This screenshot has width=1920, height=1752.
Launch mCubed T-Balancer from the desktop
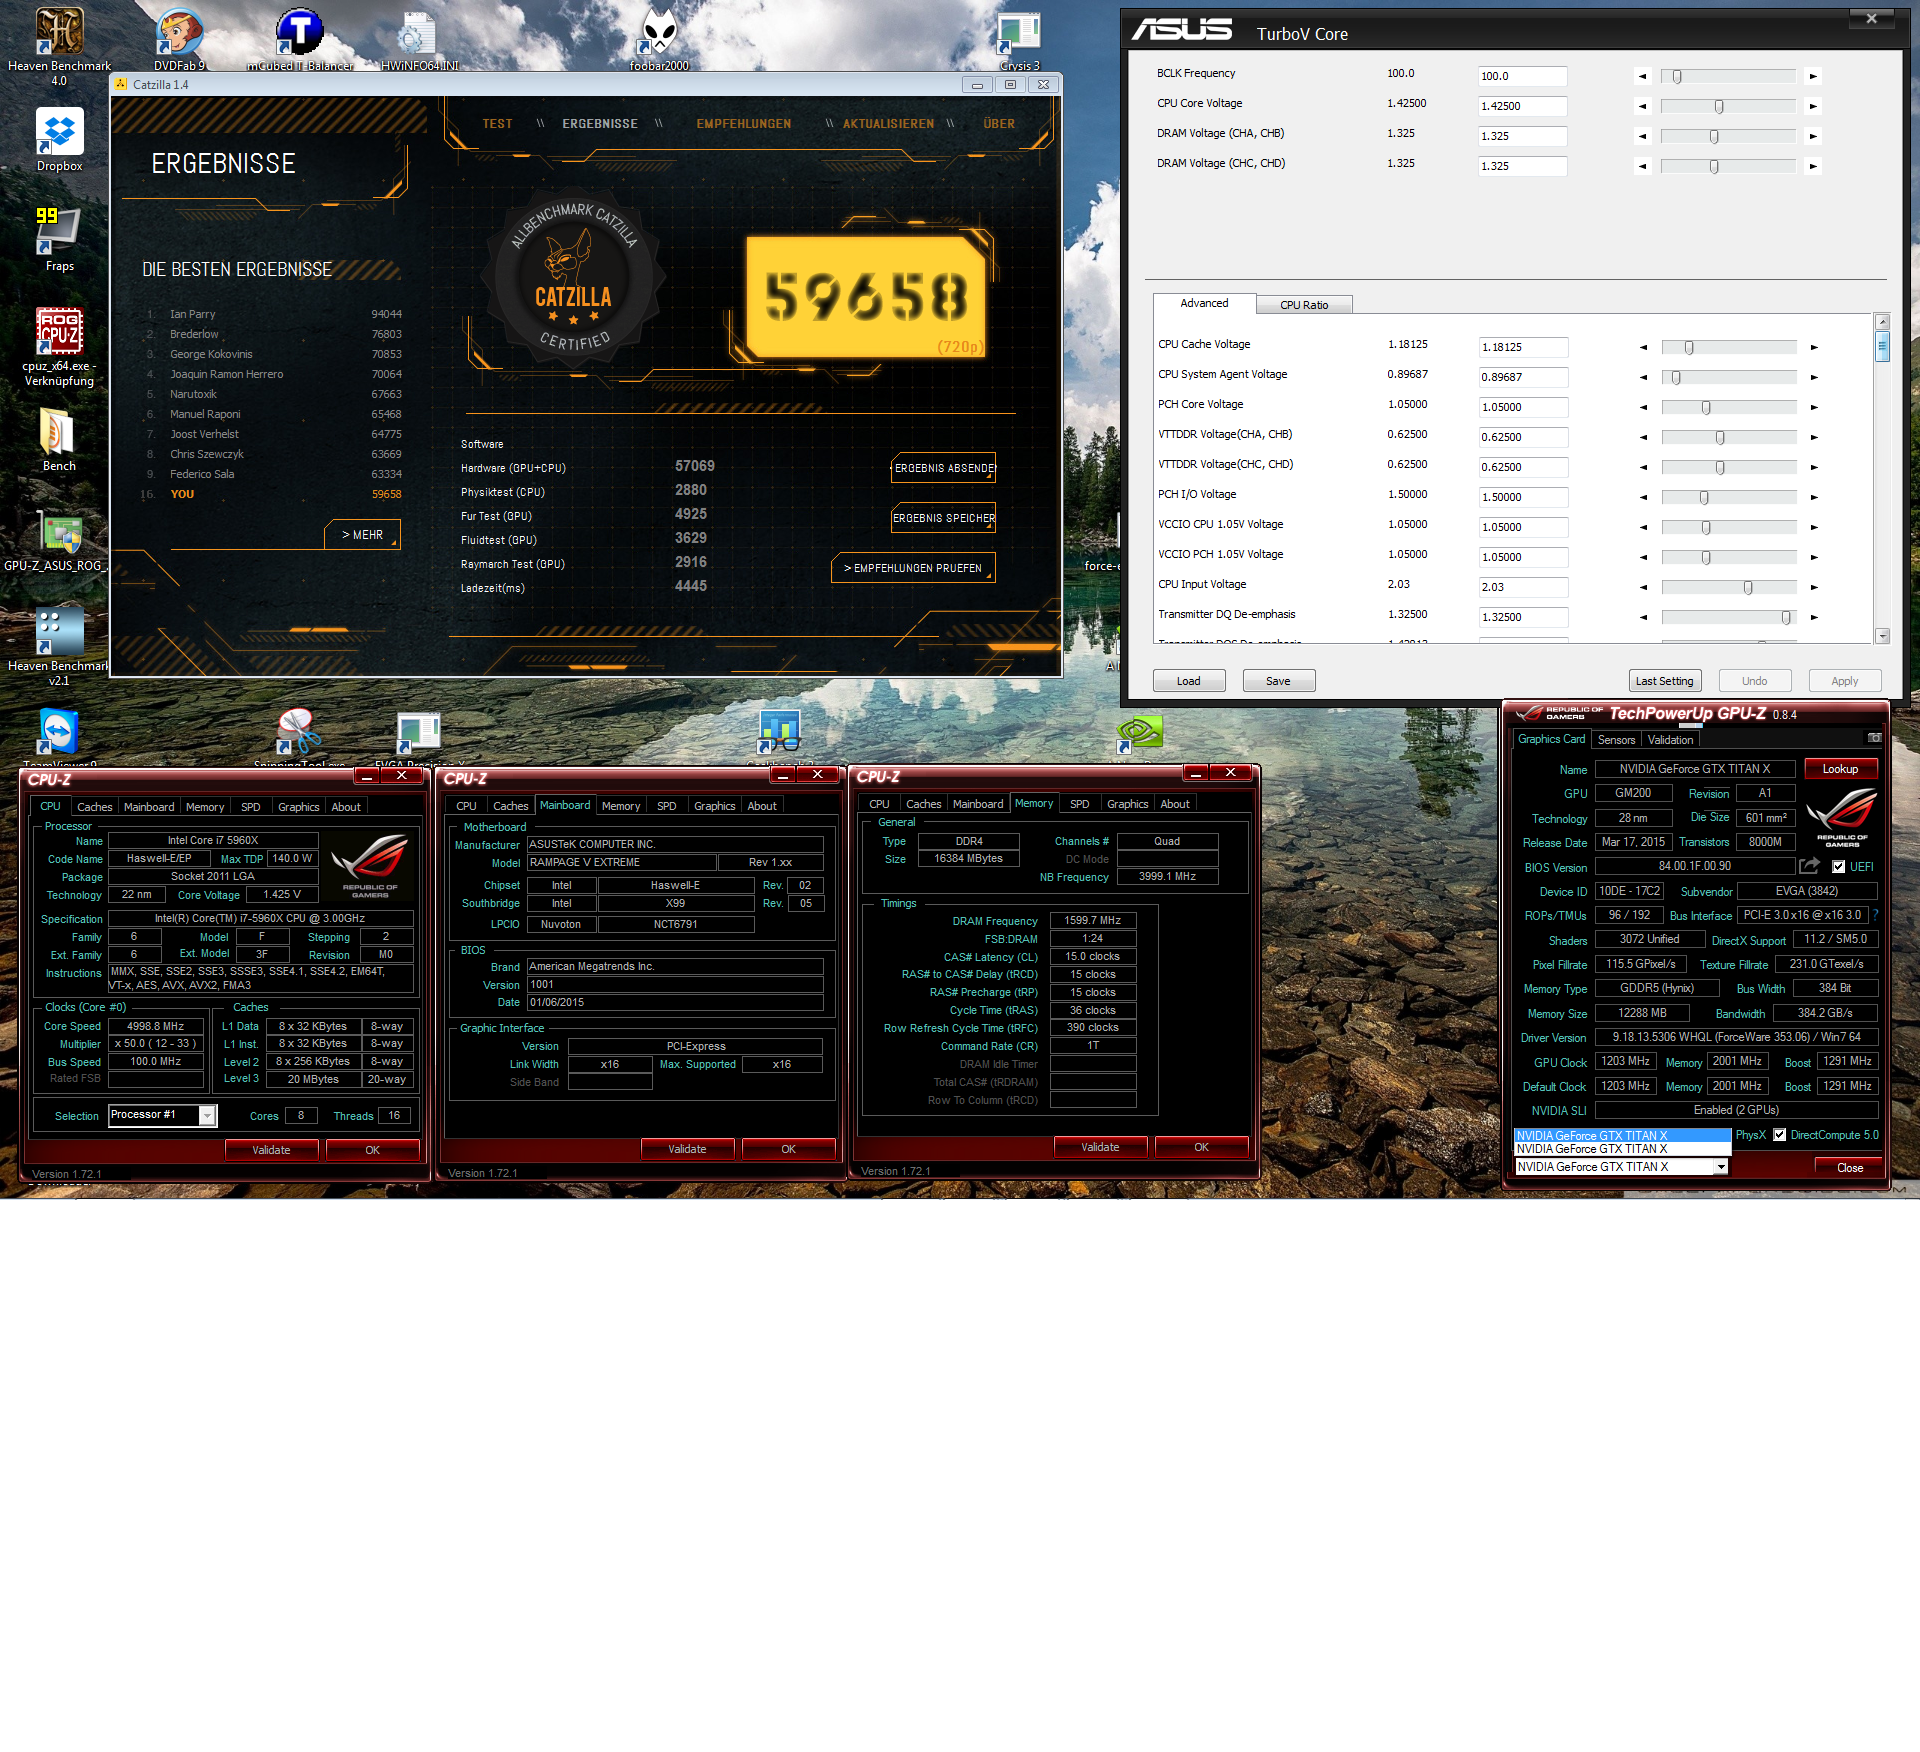tap(300, 38)
